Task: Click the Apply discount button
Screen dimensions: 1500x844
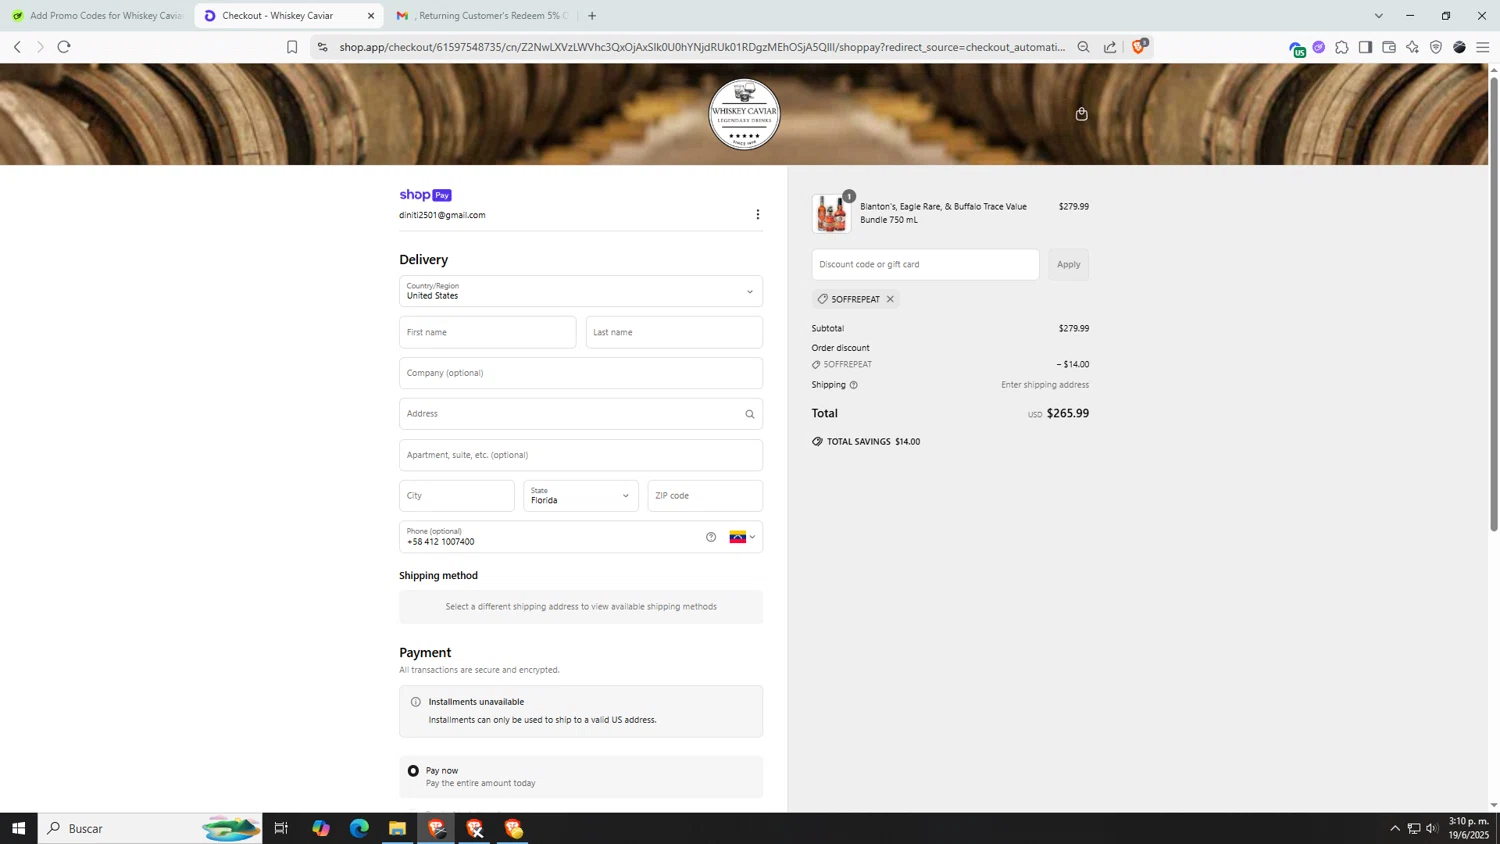Action: coord(1068,264)
